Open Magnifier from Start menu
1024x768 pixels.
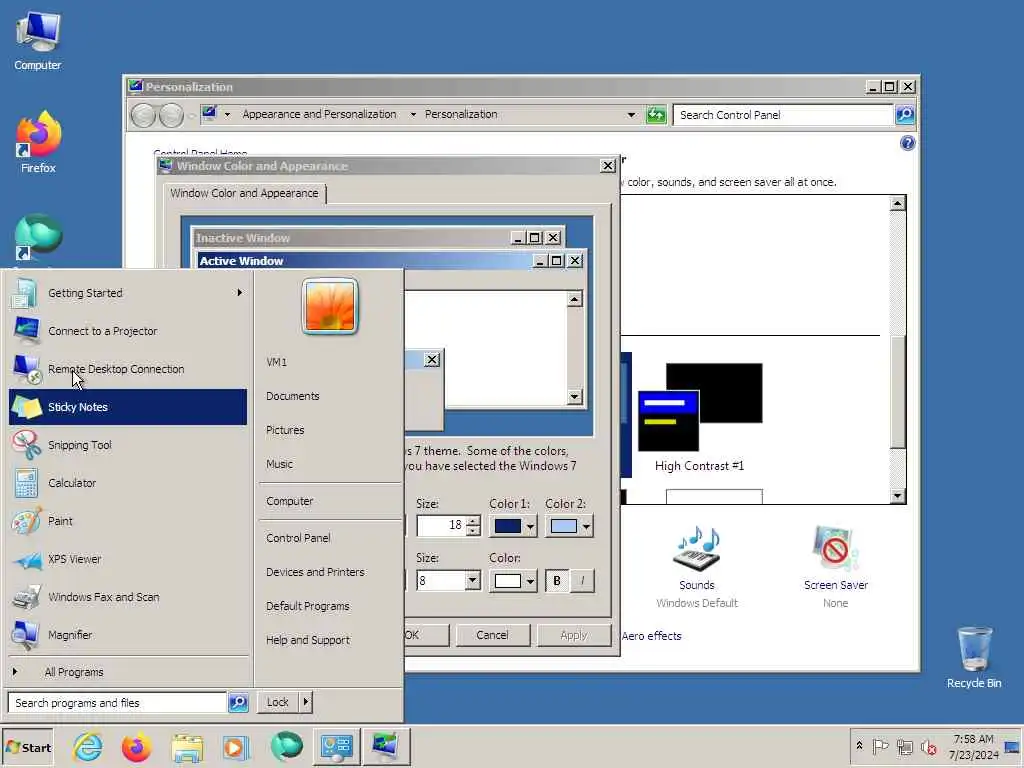pos(128,635)
